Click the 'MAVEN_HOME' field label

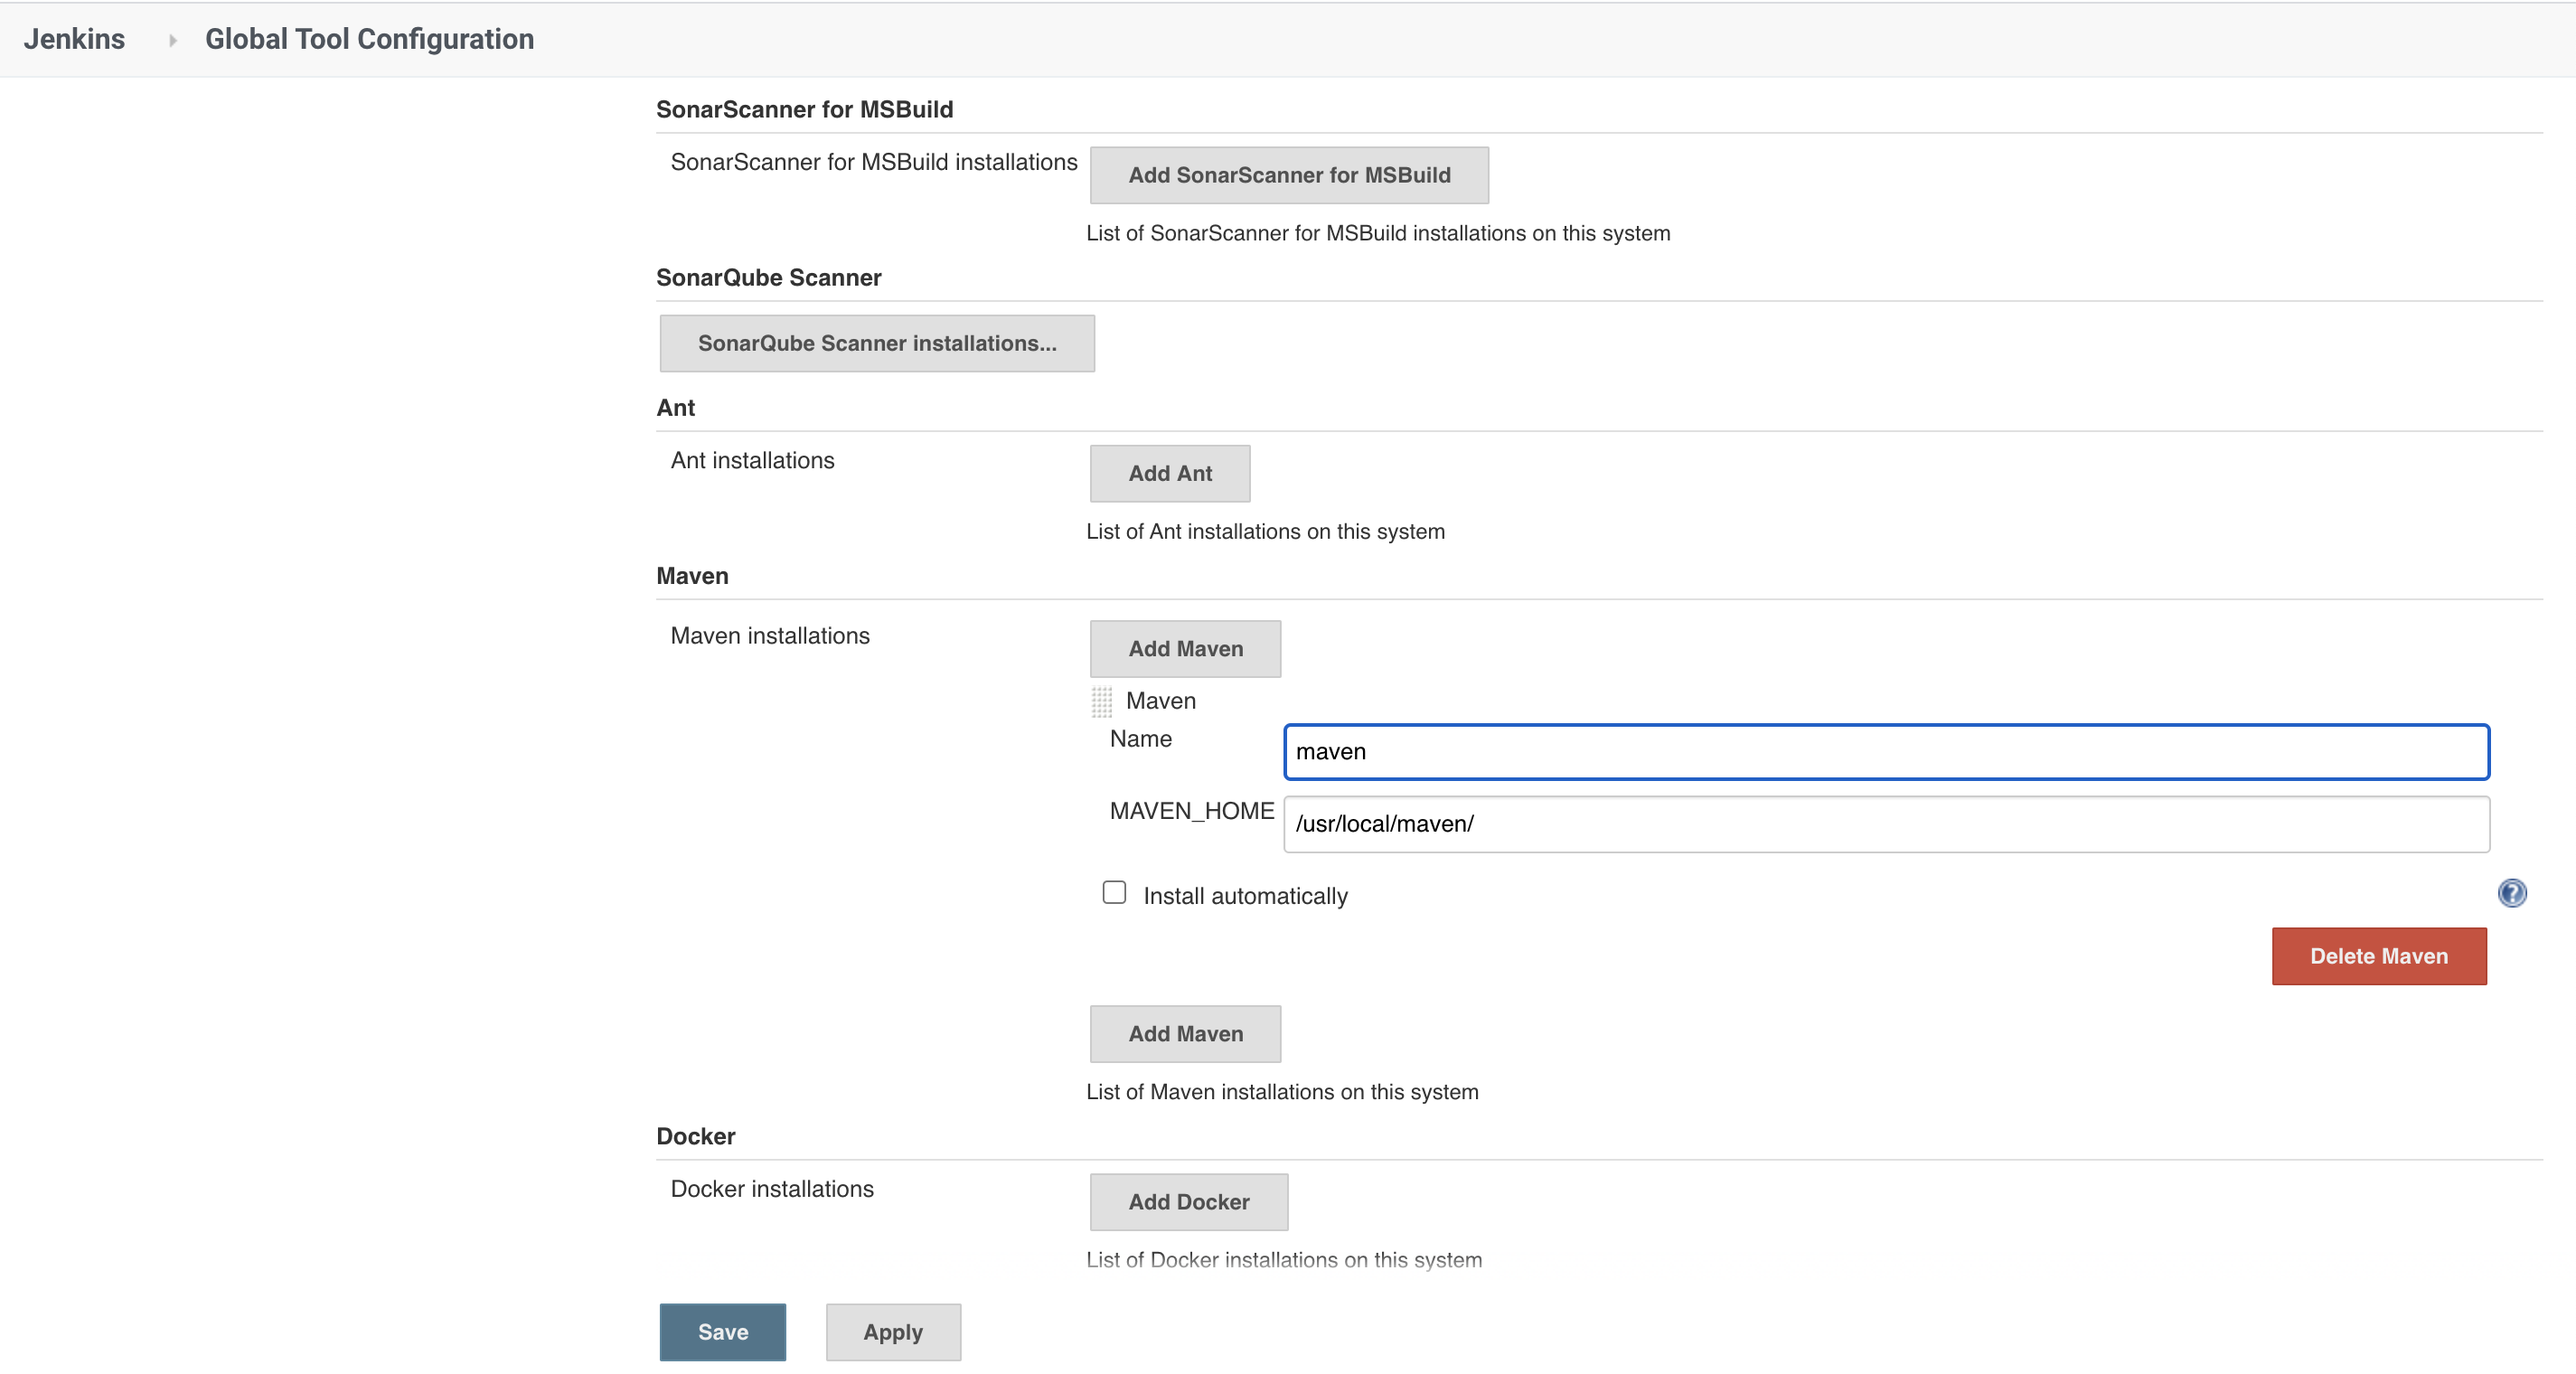click(1192, 810)
